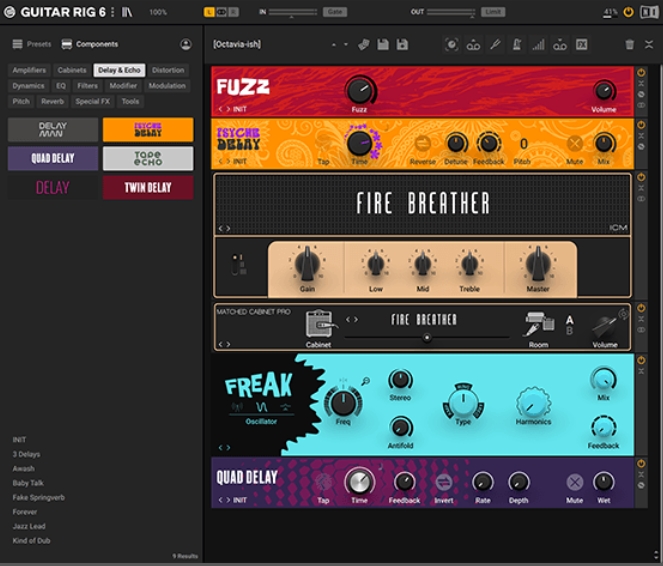Image resolution: width=663 pixels, height=566 pixels.
Task: Open Matched Cabinet Pro preset arrows
Action: click(x=225, y=345)
